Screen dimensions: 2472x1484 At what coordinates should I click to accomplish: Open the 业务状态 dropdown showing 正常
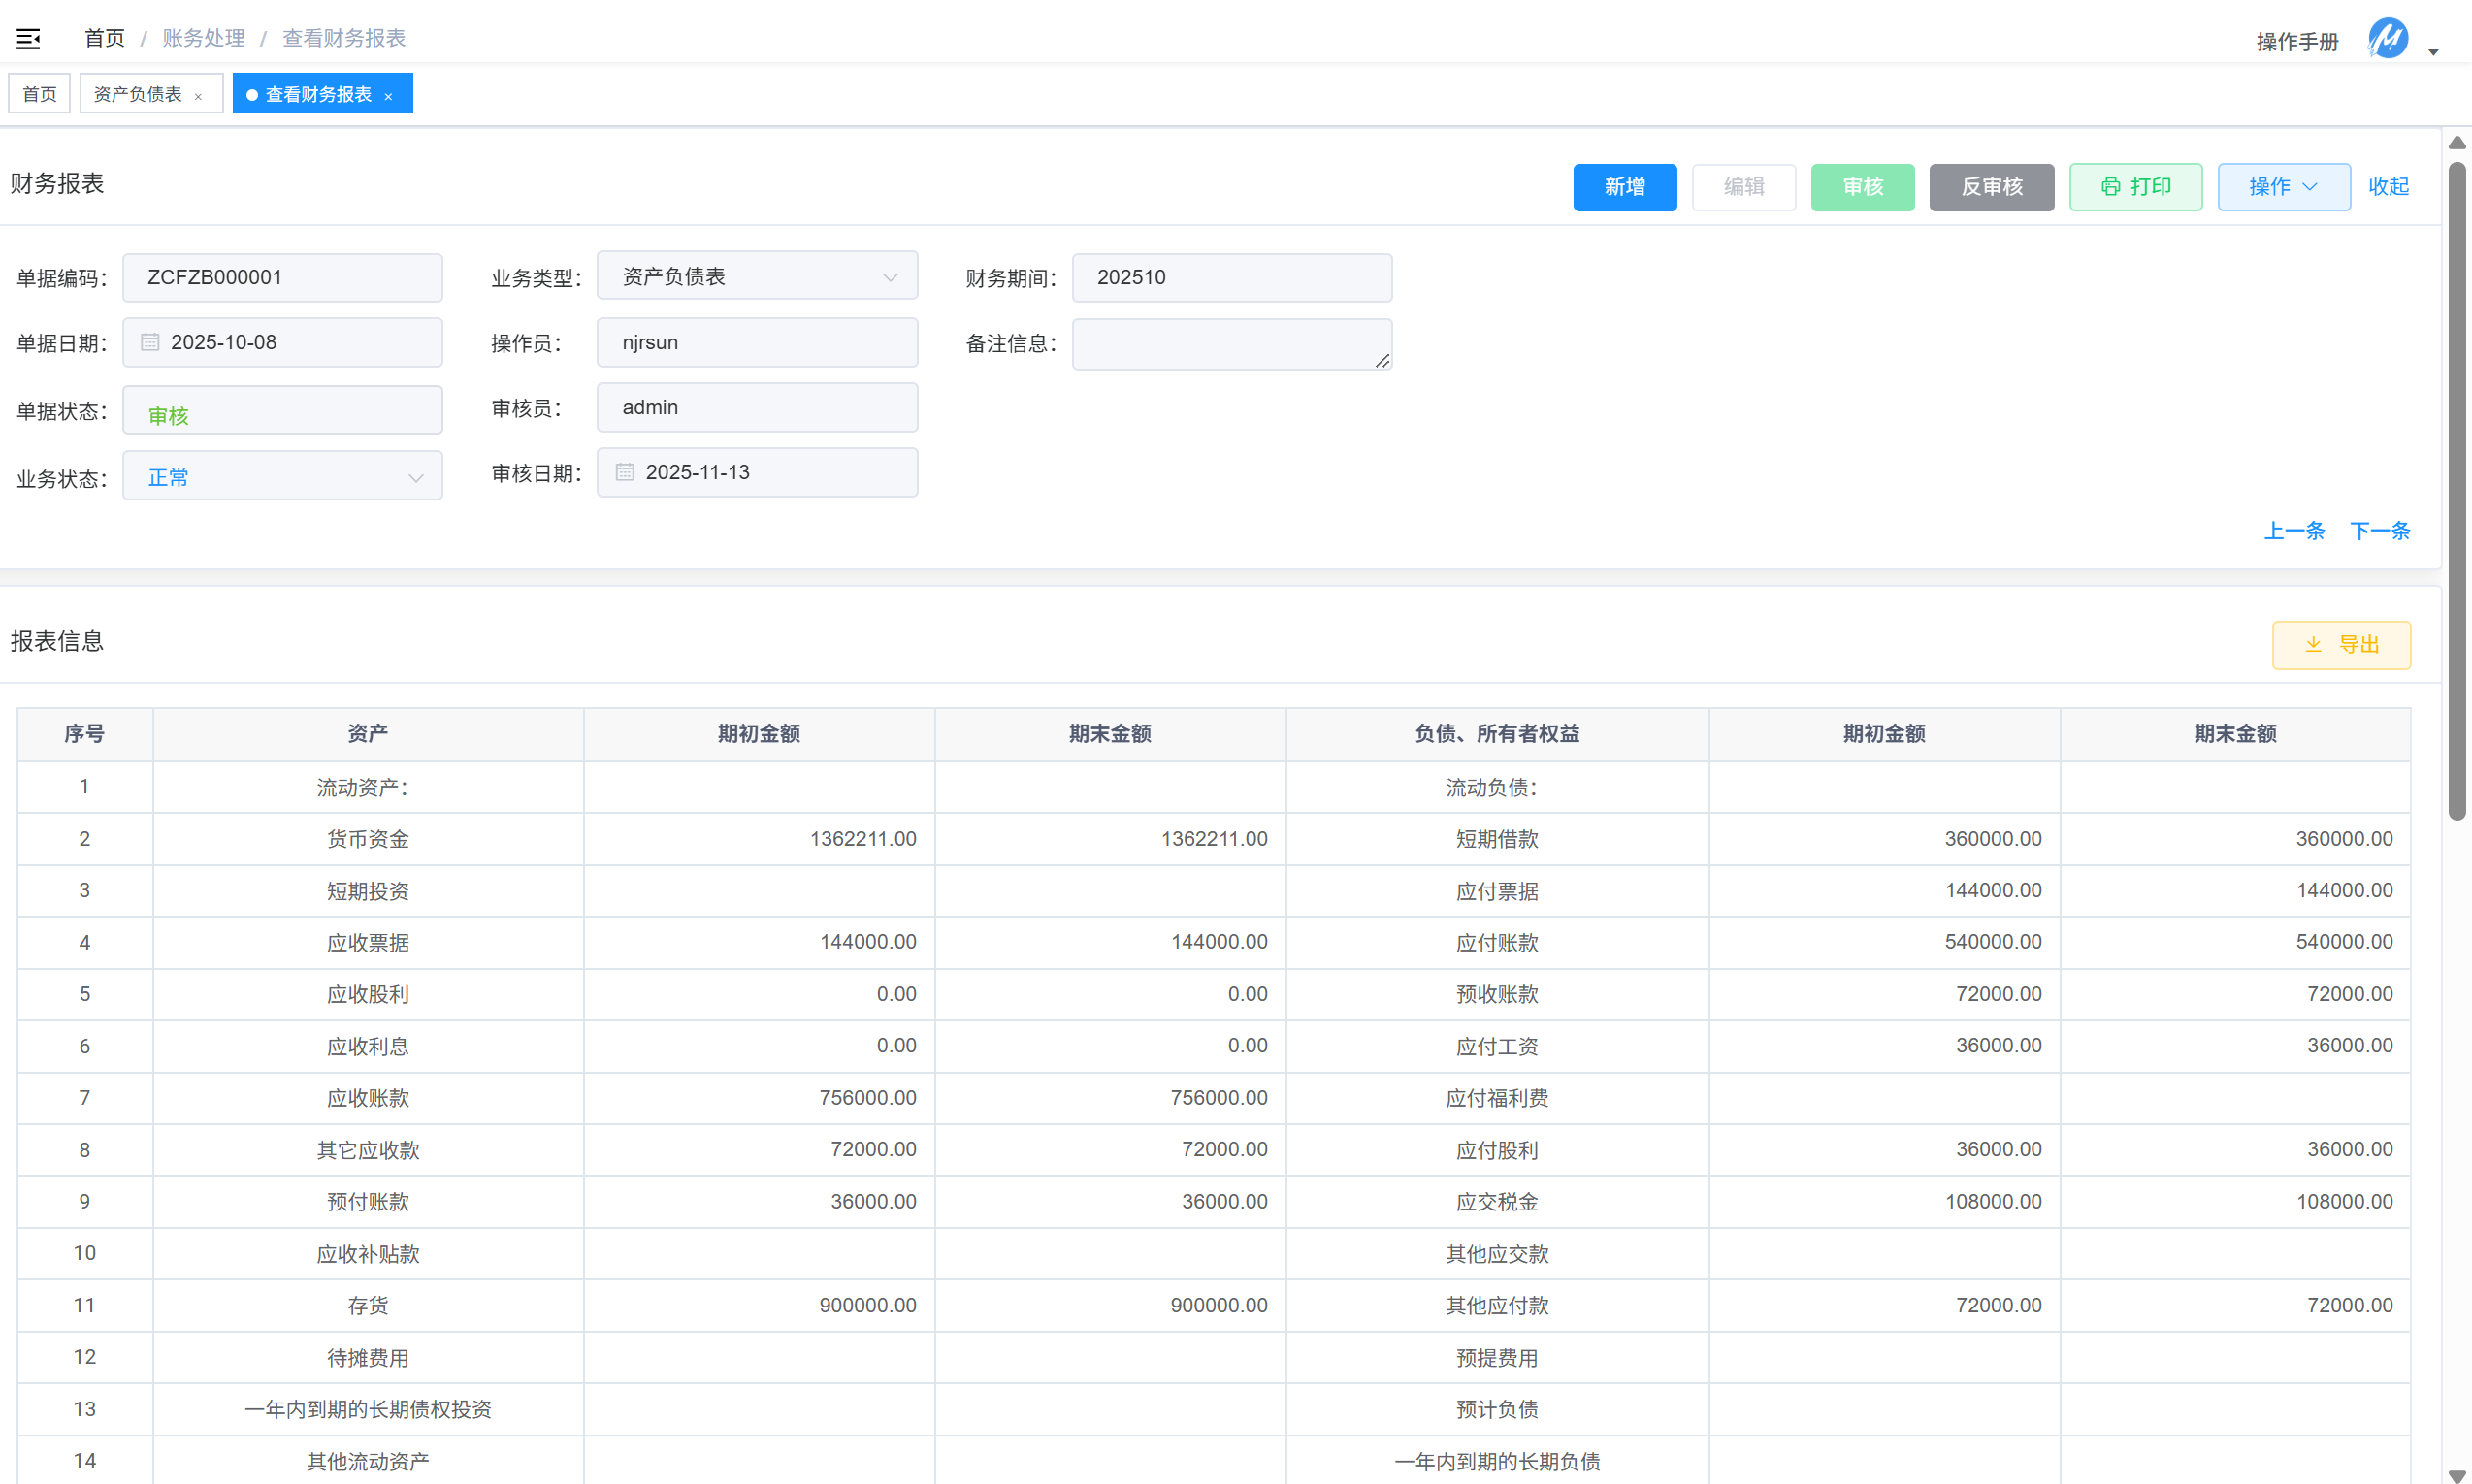click(415, 478)
